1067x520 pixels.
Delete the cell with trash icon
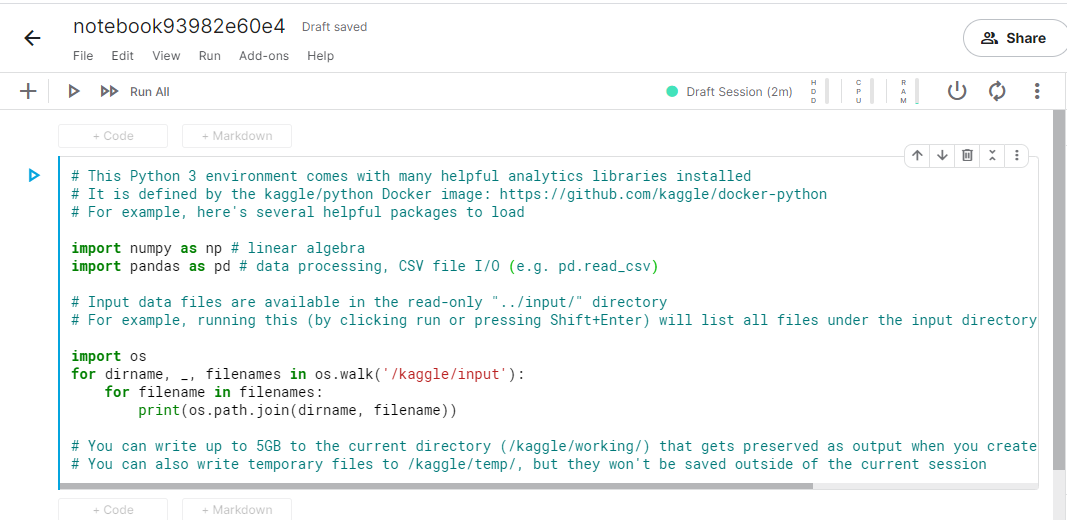pyautogui.click(x=967, y=155)
